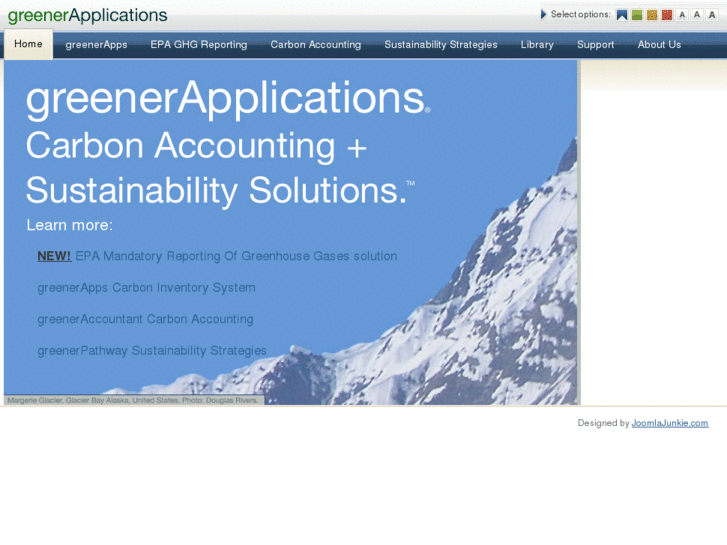Select the orange theme color swatch
Viewport: 727px width, 545px height.
(x=652, y=15)
